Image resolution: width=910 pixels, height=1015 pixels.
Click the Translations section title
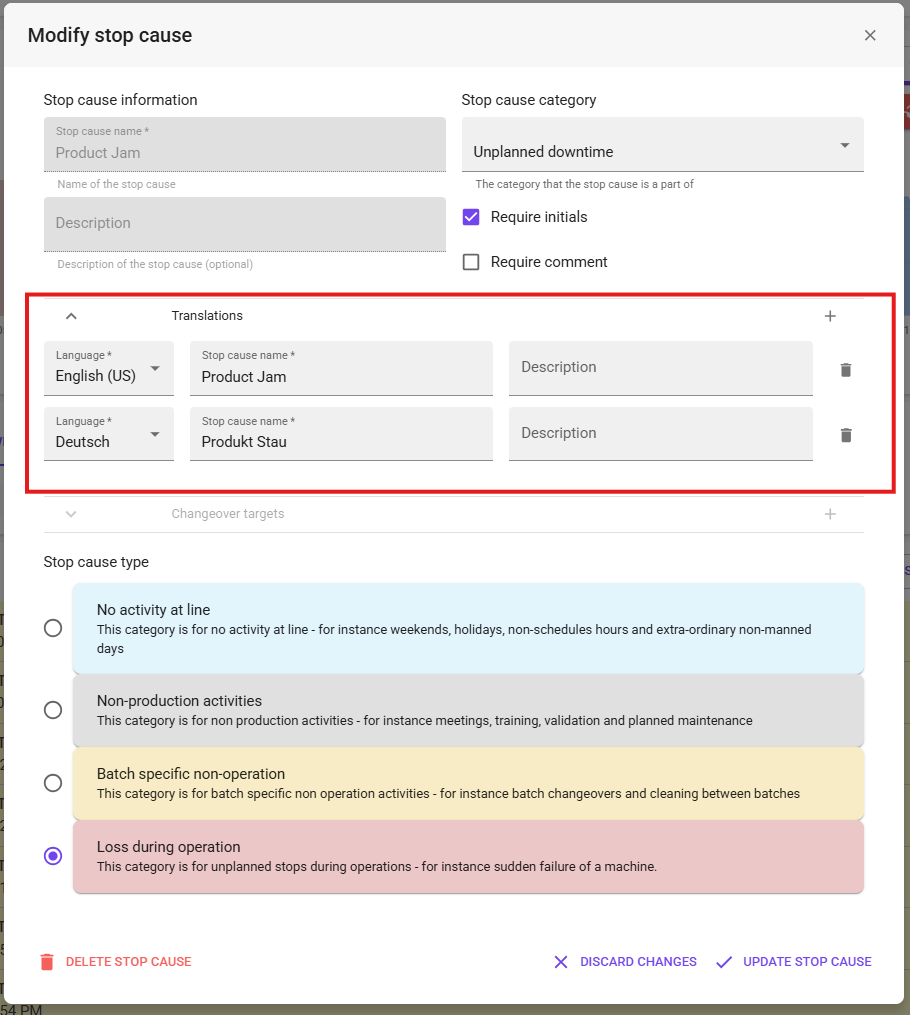(x=207, y=316)
